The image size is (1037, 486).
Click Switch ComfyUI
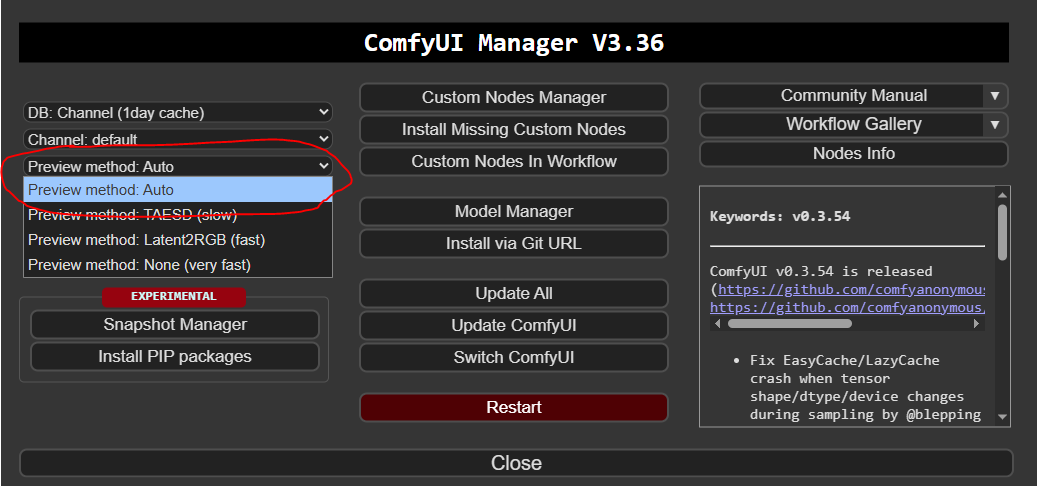coord(514,358)
